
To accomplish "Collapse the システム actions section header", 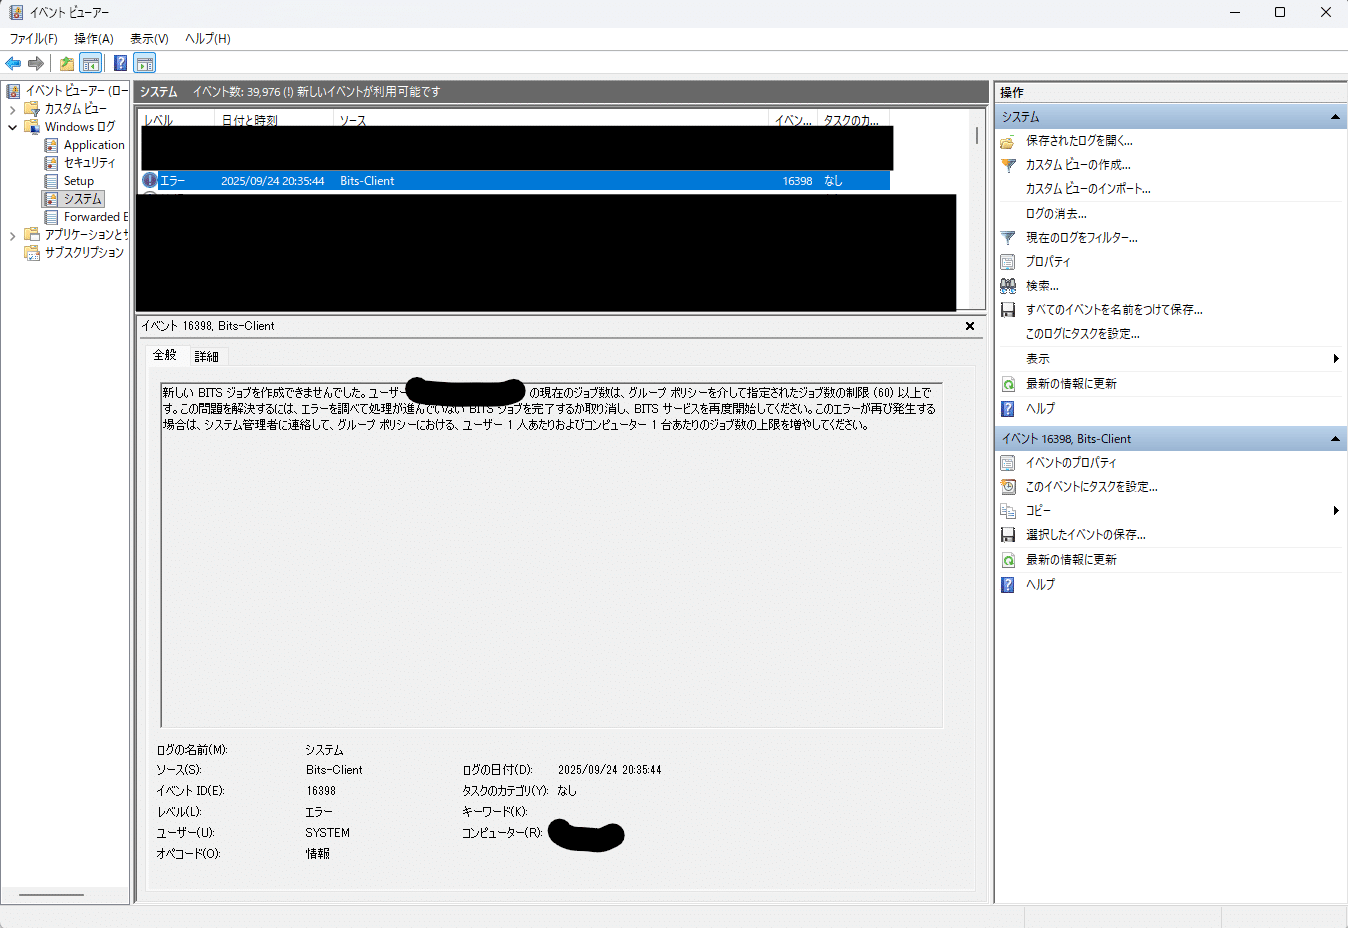I will point(1334,116).
